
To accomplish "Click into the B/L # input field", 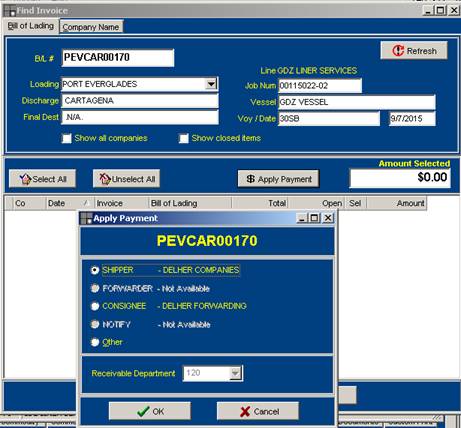I will 118,58.
